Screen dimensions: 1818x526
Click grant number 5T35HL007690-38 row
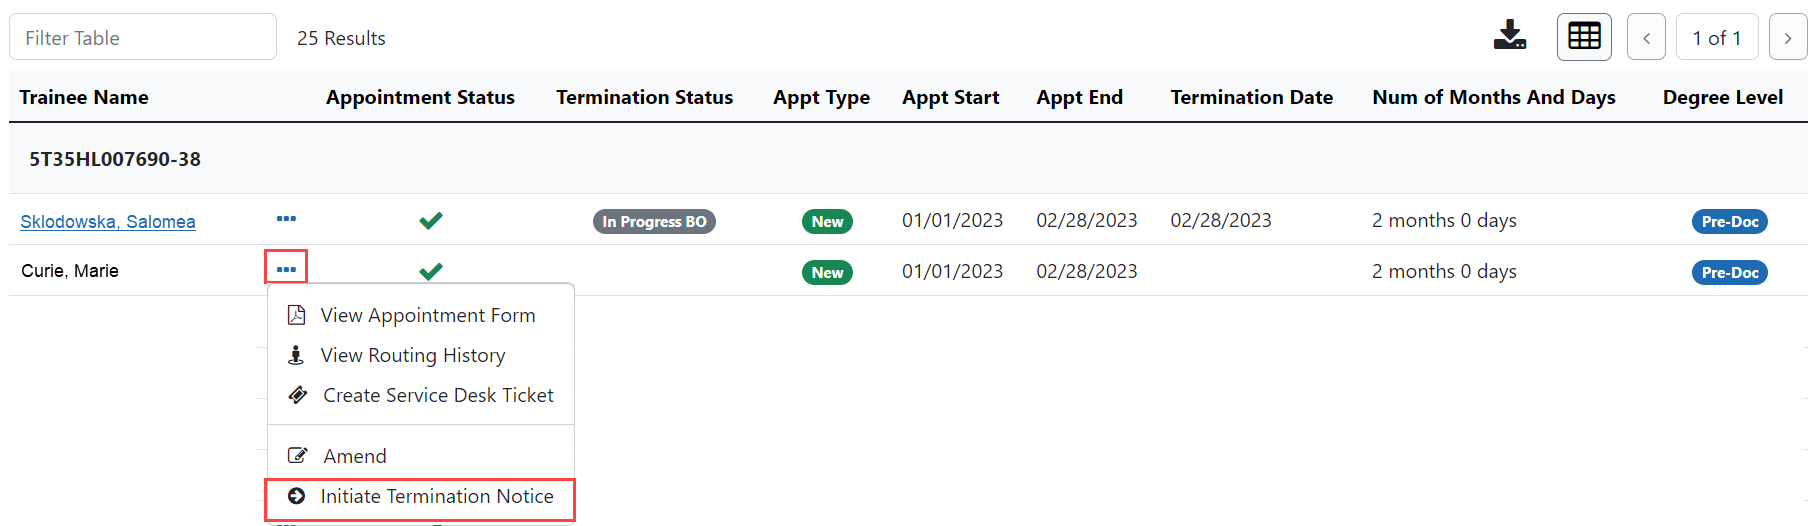(x=908, y=159)
